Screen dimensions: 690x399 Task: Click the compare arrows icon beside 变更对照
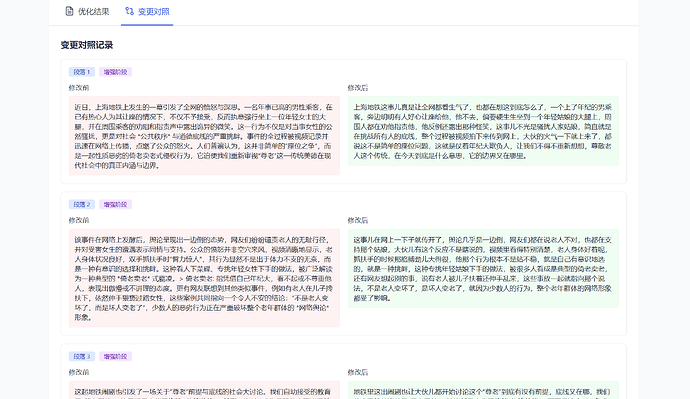pos(129,11)
